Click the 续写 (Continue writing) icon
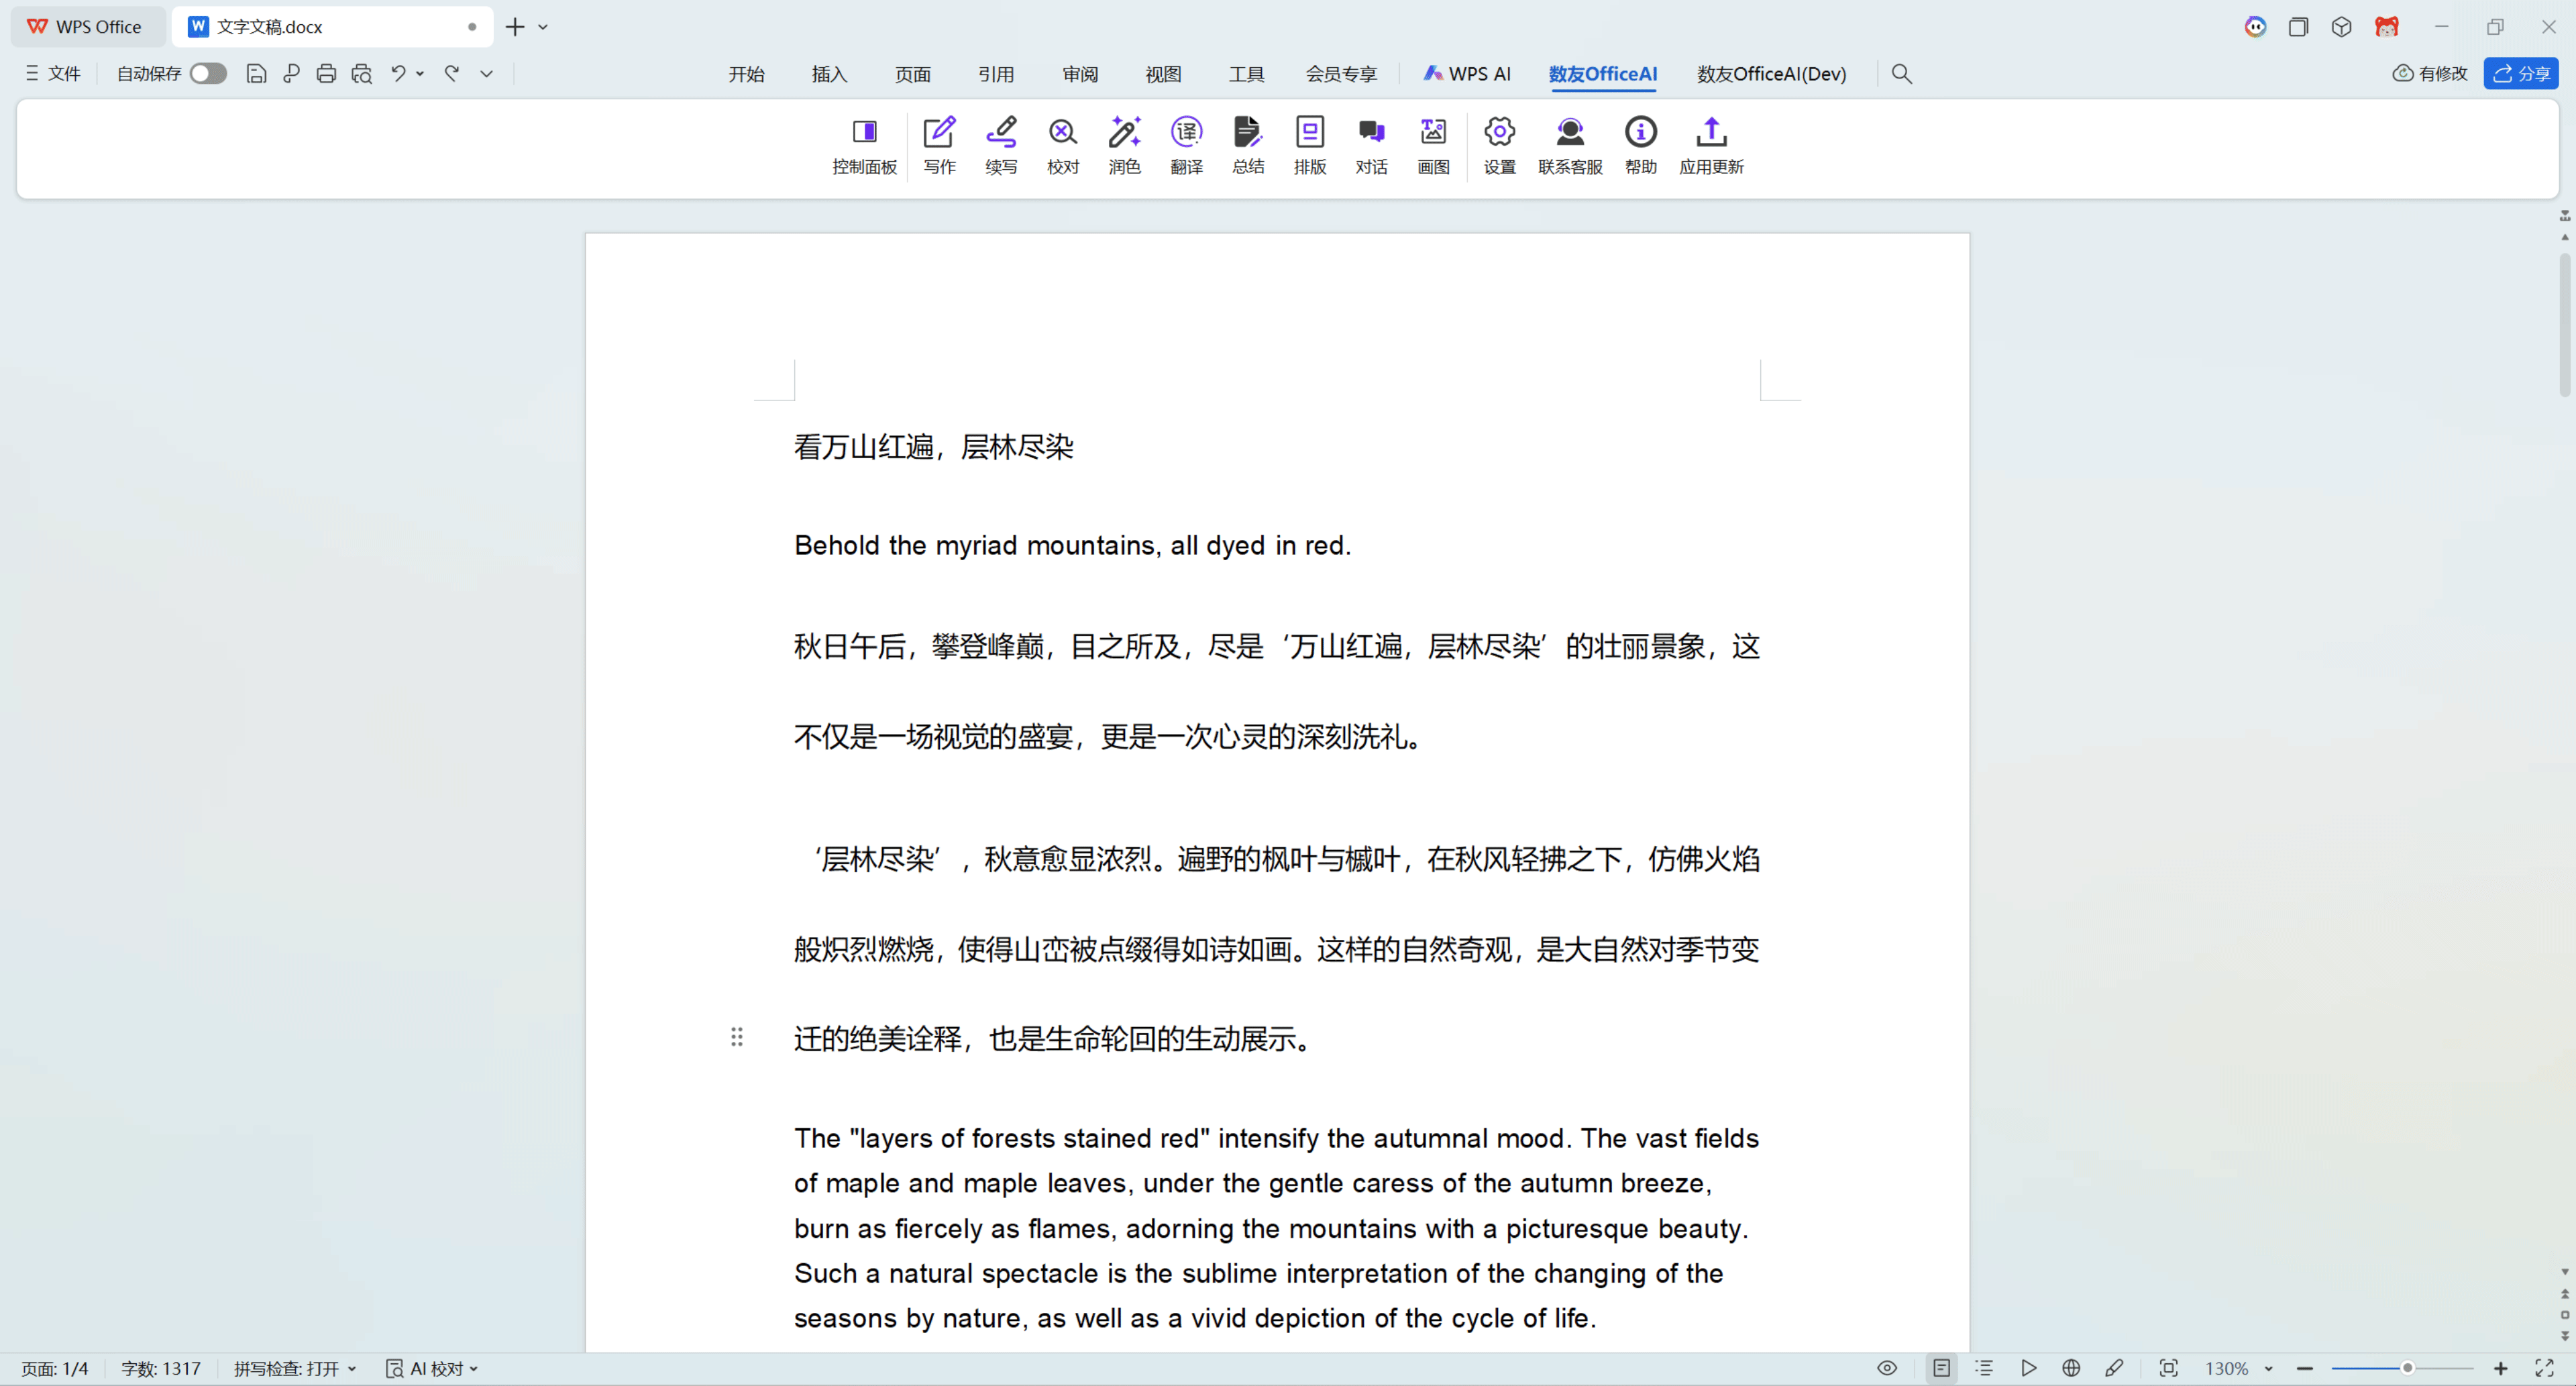The width and height of the screenshot is (2576, 1386). click(x=1001, y=144)
